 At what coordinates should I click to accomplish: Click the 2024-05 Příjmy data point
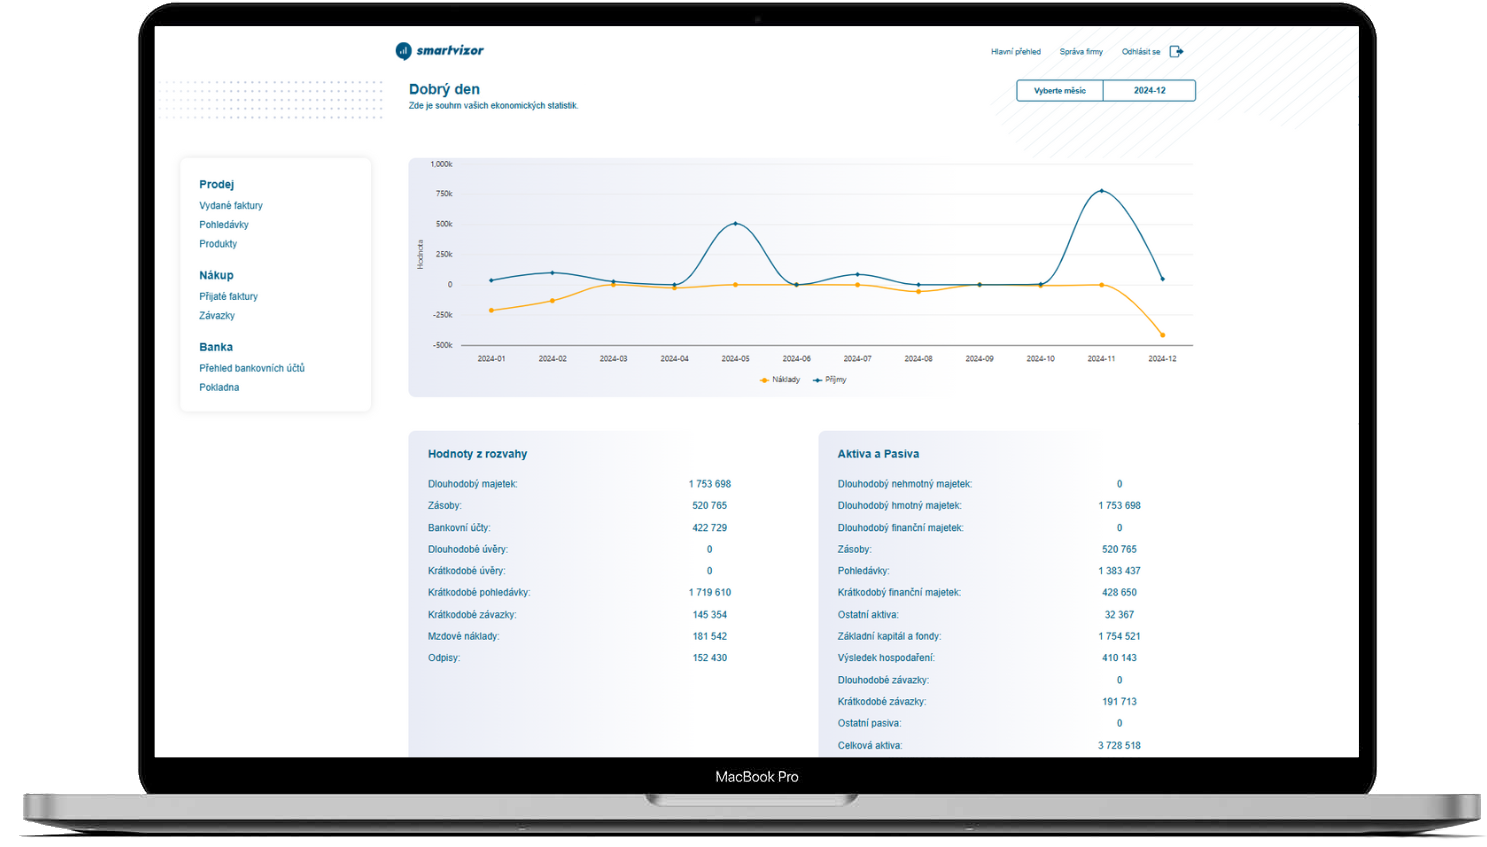(x=735, y=224)
